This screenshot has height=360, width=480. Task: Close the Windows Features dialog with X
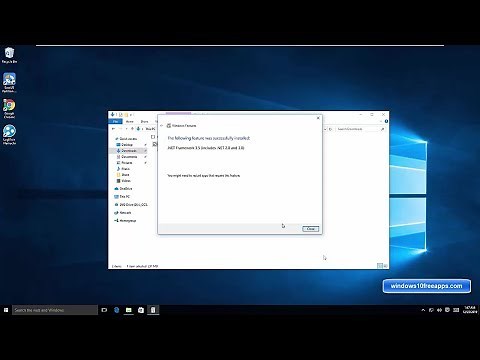click(x=318, y=118)
